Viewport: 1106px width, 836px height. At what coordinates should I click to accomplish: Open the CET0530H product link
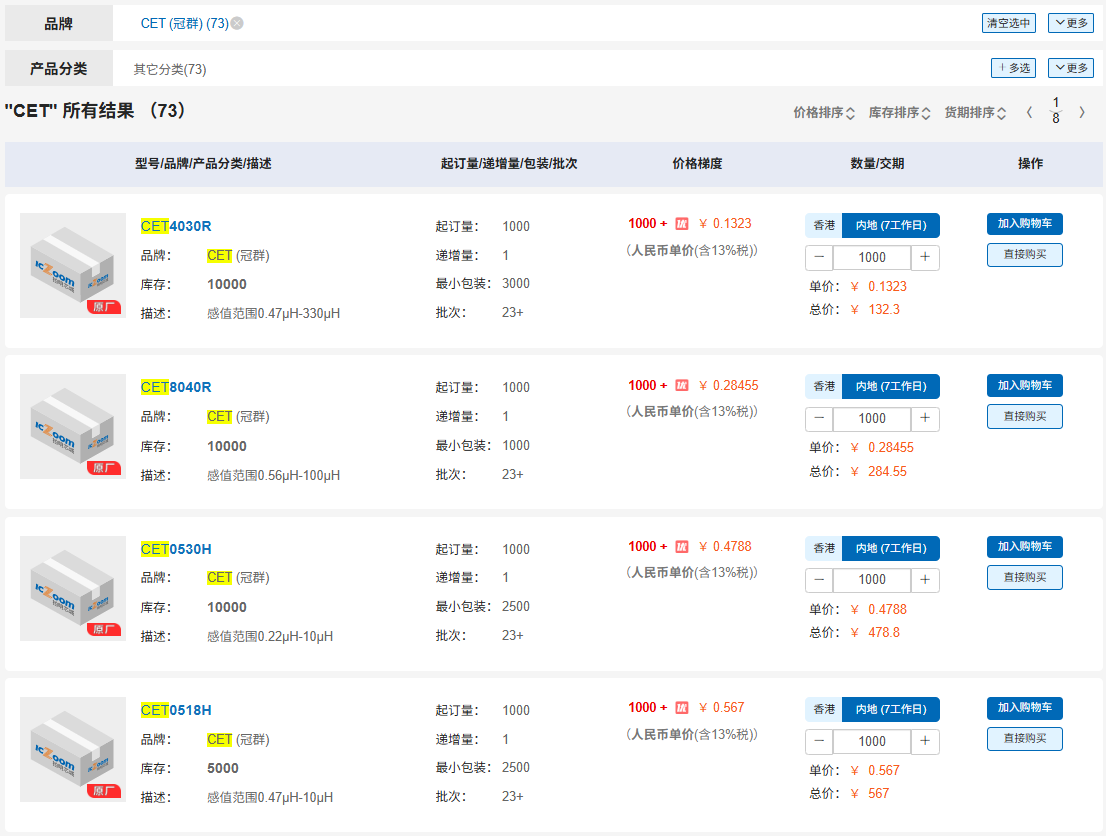(x=176, y=549)
